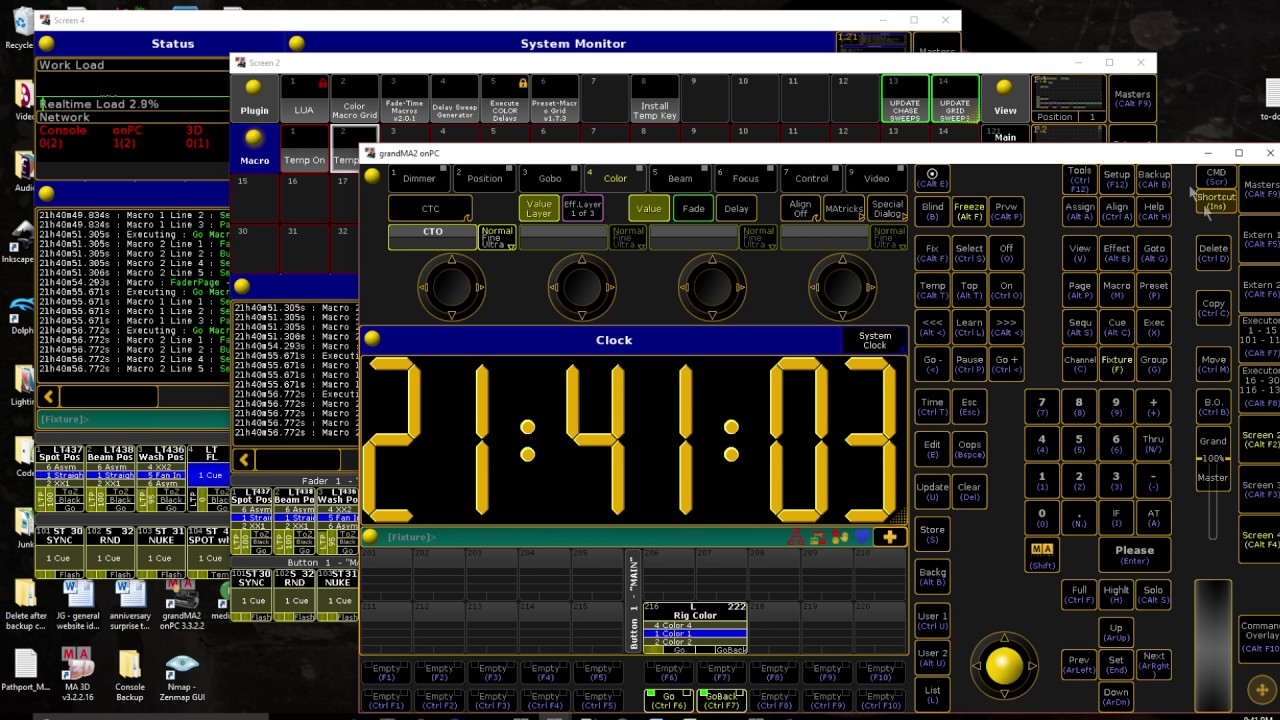The width and height of the screenshot is (1280, 720).
Task: Open the Normal/Fine/Ultra resolution dropdown beside CTO
Action: [x=497, y=238]
